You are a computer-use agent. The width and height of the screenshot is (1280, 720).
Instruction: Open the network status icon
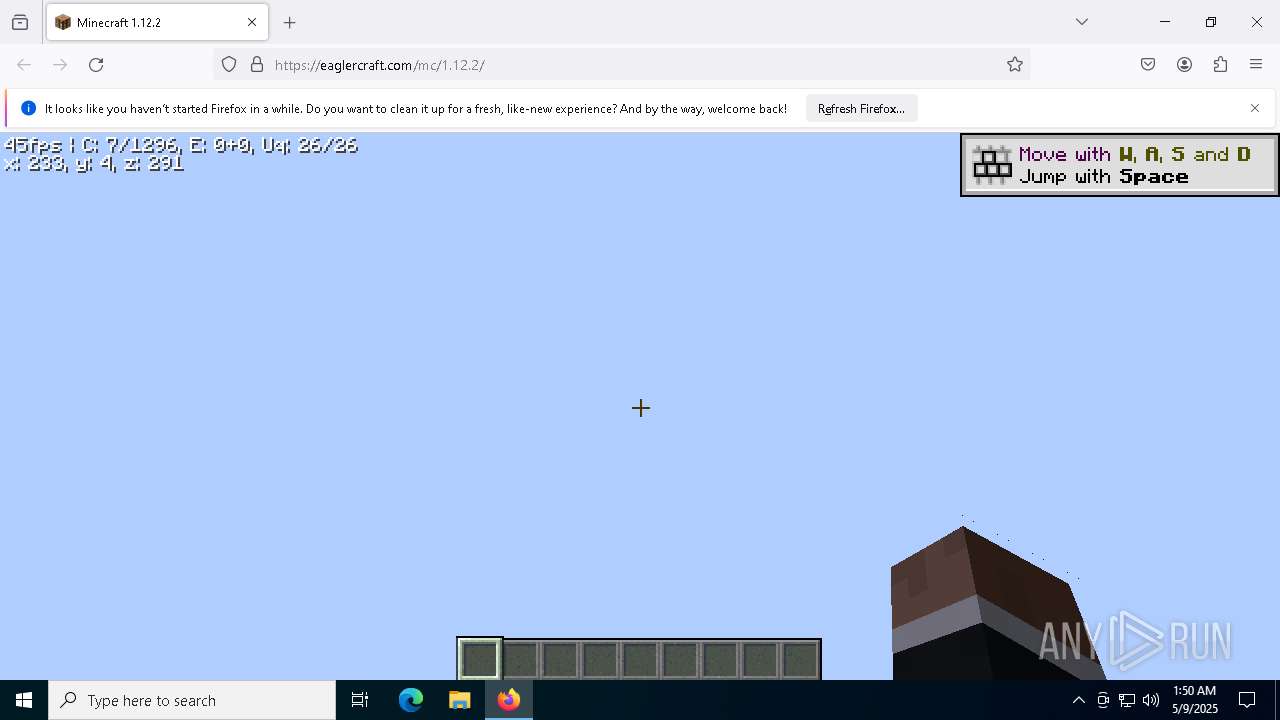1127,700
